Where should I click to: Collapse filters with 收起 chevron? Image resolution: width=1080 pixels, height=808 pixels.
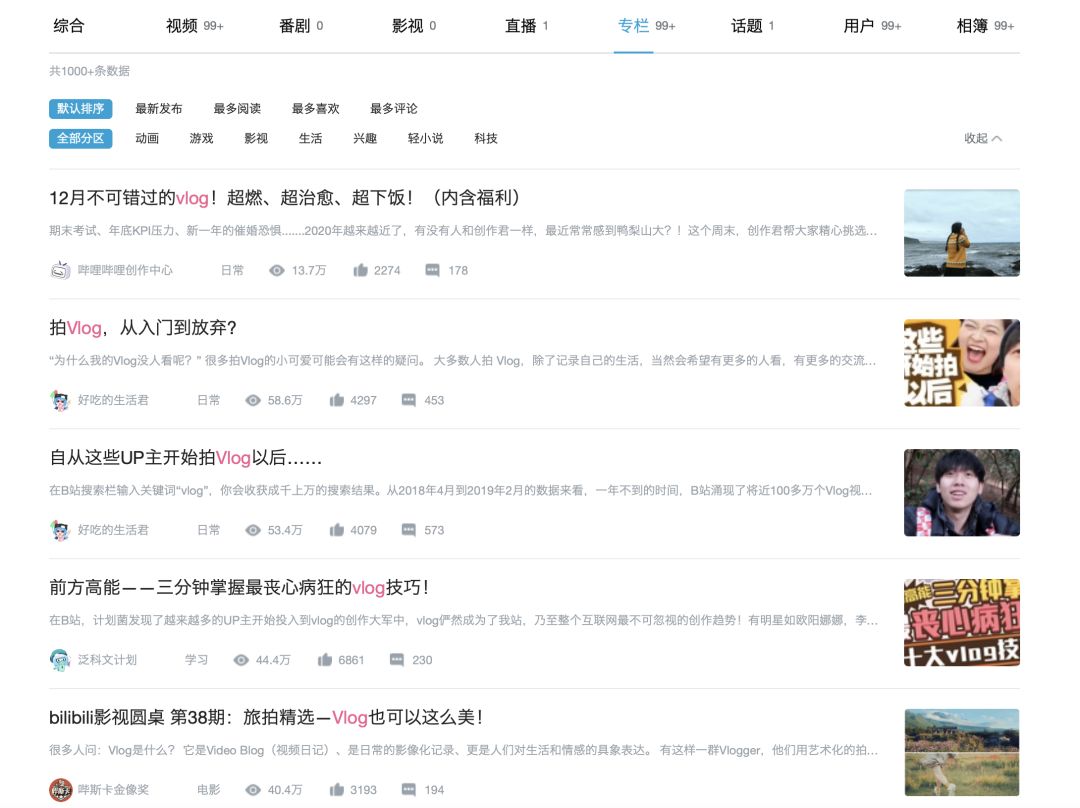coord(983,138)
